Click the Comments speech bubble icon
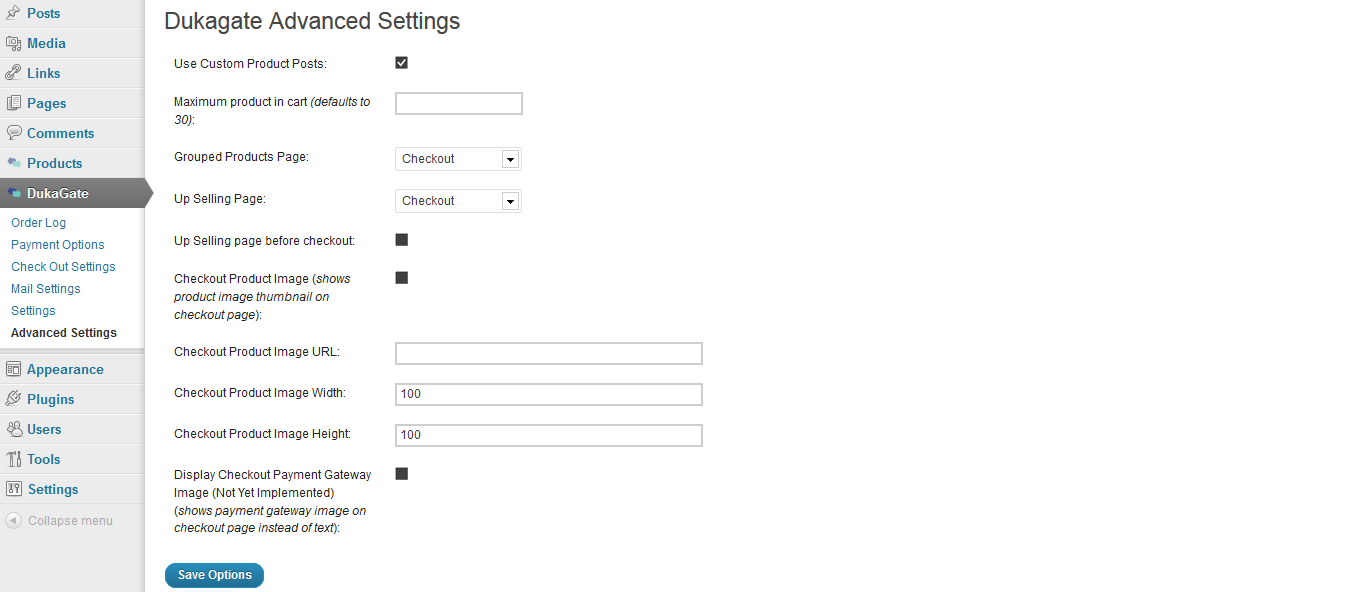Viewport: 1348px width, 592px height. 14,133
